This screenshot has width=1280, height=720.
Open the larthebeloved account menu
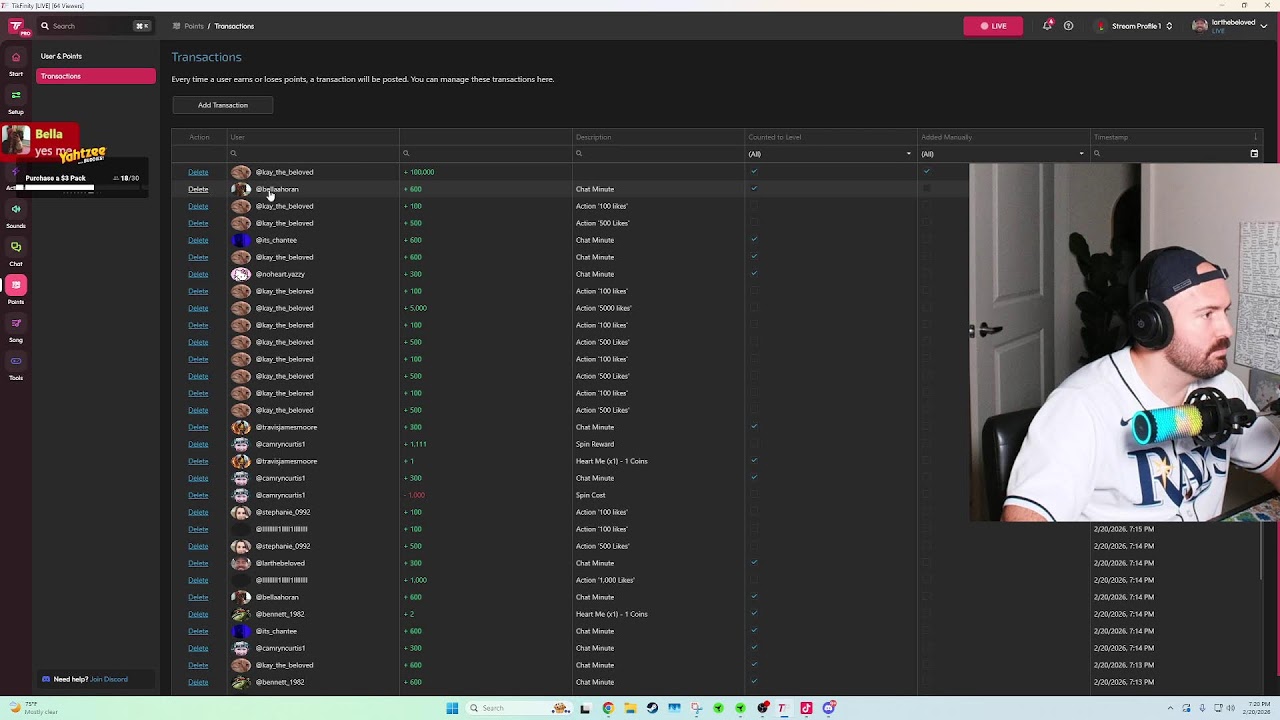[1230, 26]
